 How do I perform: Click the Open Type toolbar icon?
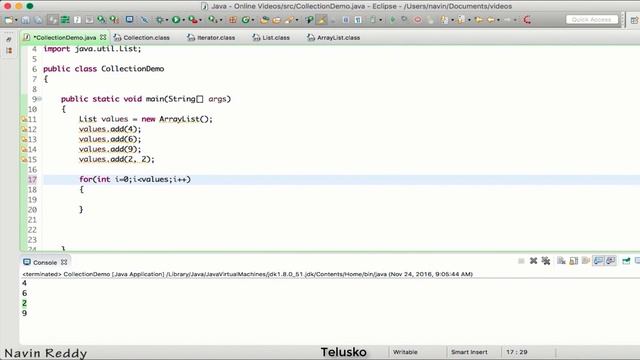[x=264, y=20]
